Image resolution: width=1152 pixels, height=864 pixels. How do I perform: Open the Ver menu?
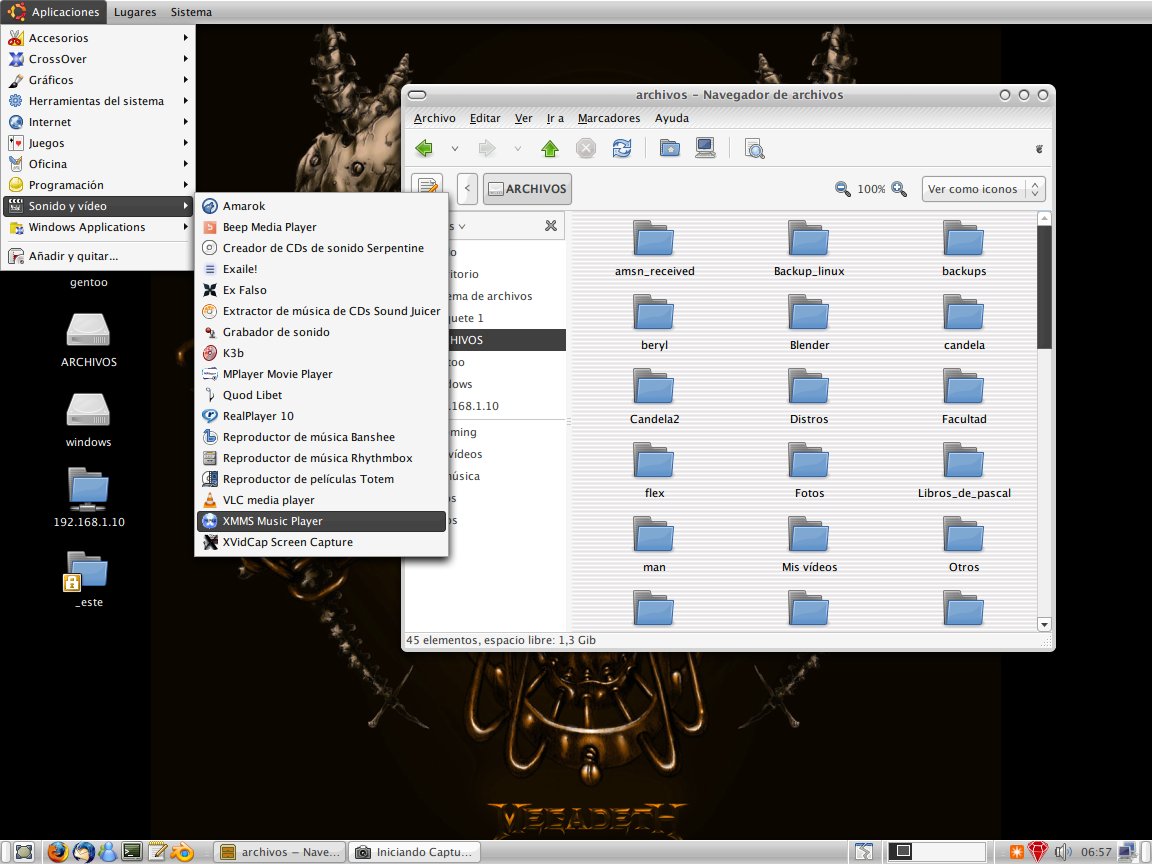(523, 118)
